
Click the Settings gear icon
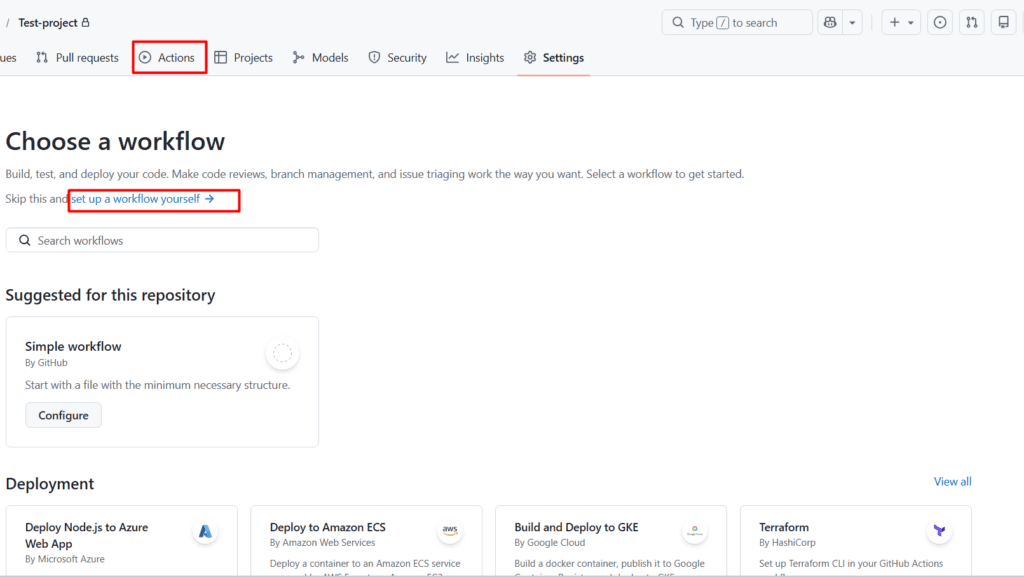point(530,57)
